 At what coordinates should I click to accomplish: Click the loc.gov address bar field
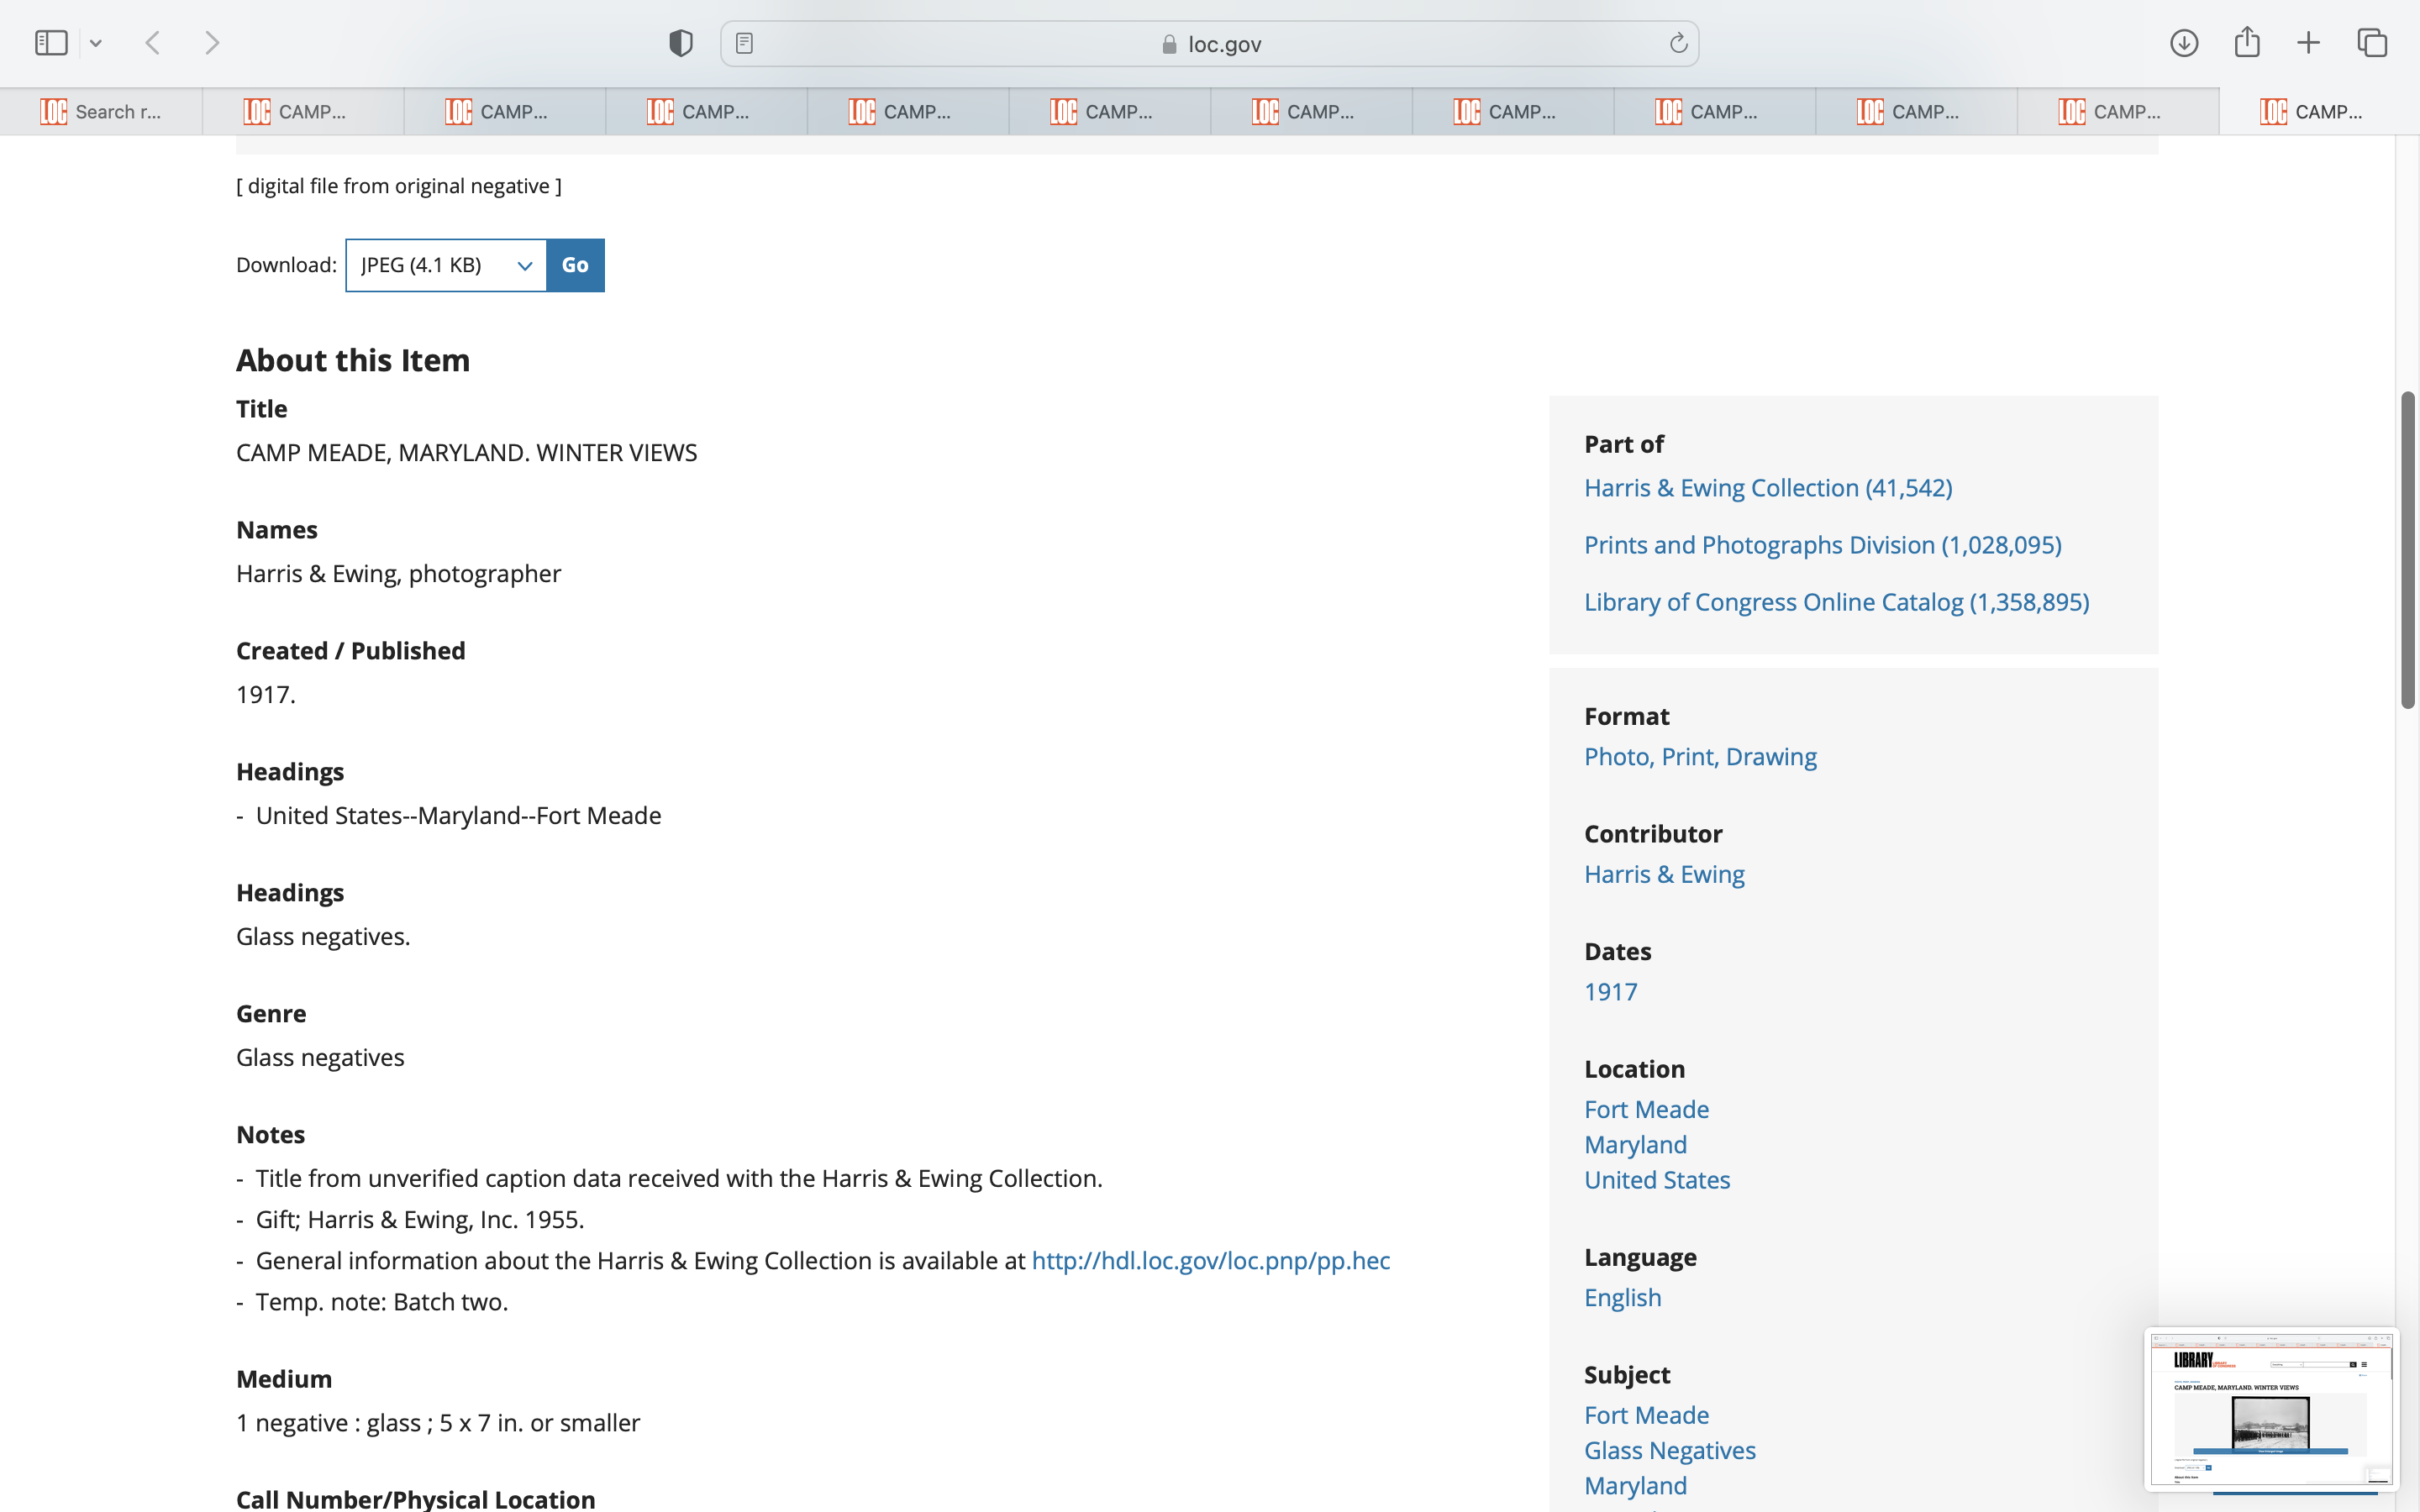point(1210,44)
